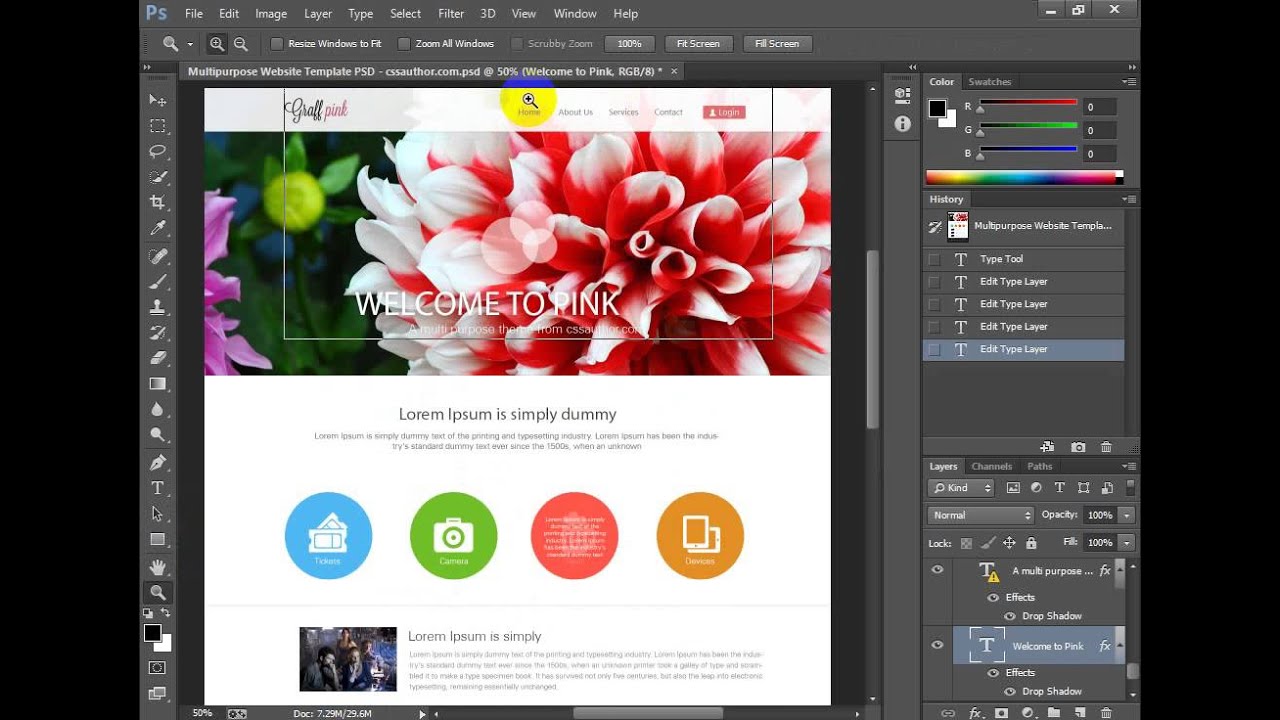Create new document from current state
1280x720 pixels.
click(1047, 447)
